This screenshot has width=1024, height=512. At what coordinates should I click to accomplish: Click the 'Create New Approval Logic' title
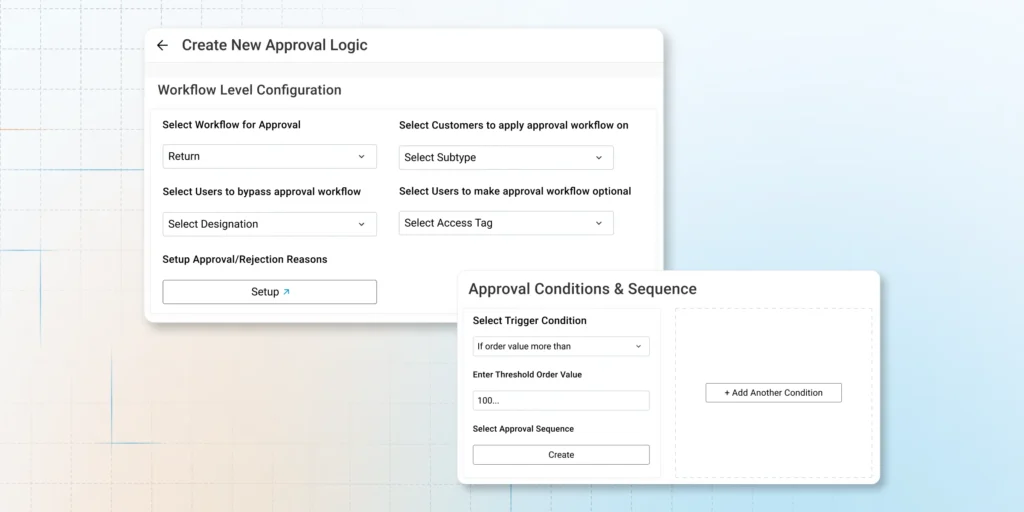[x=274, y=45]
